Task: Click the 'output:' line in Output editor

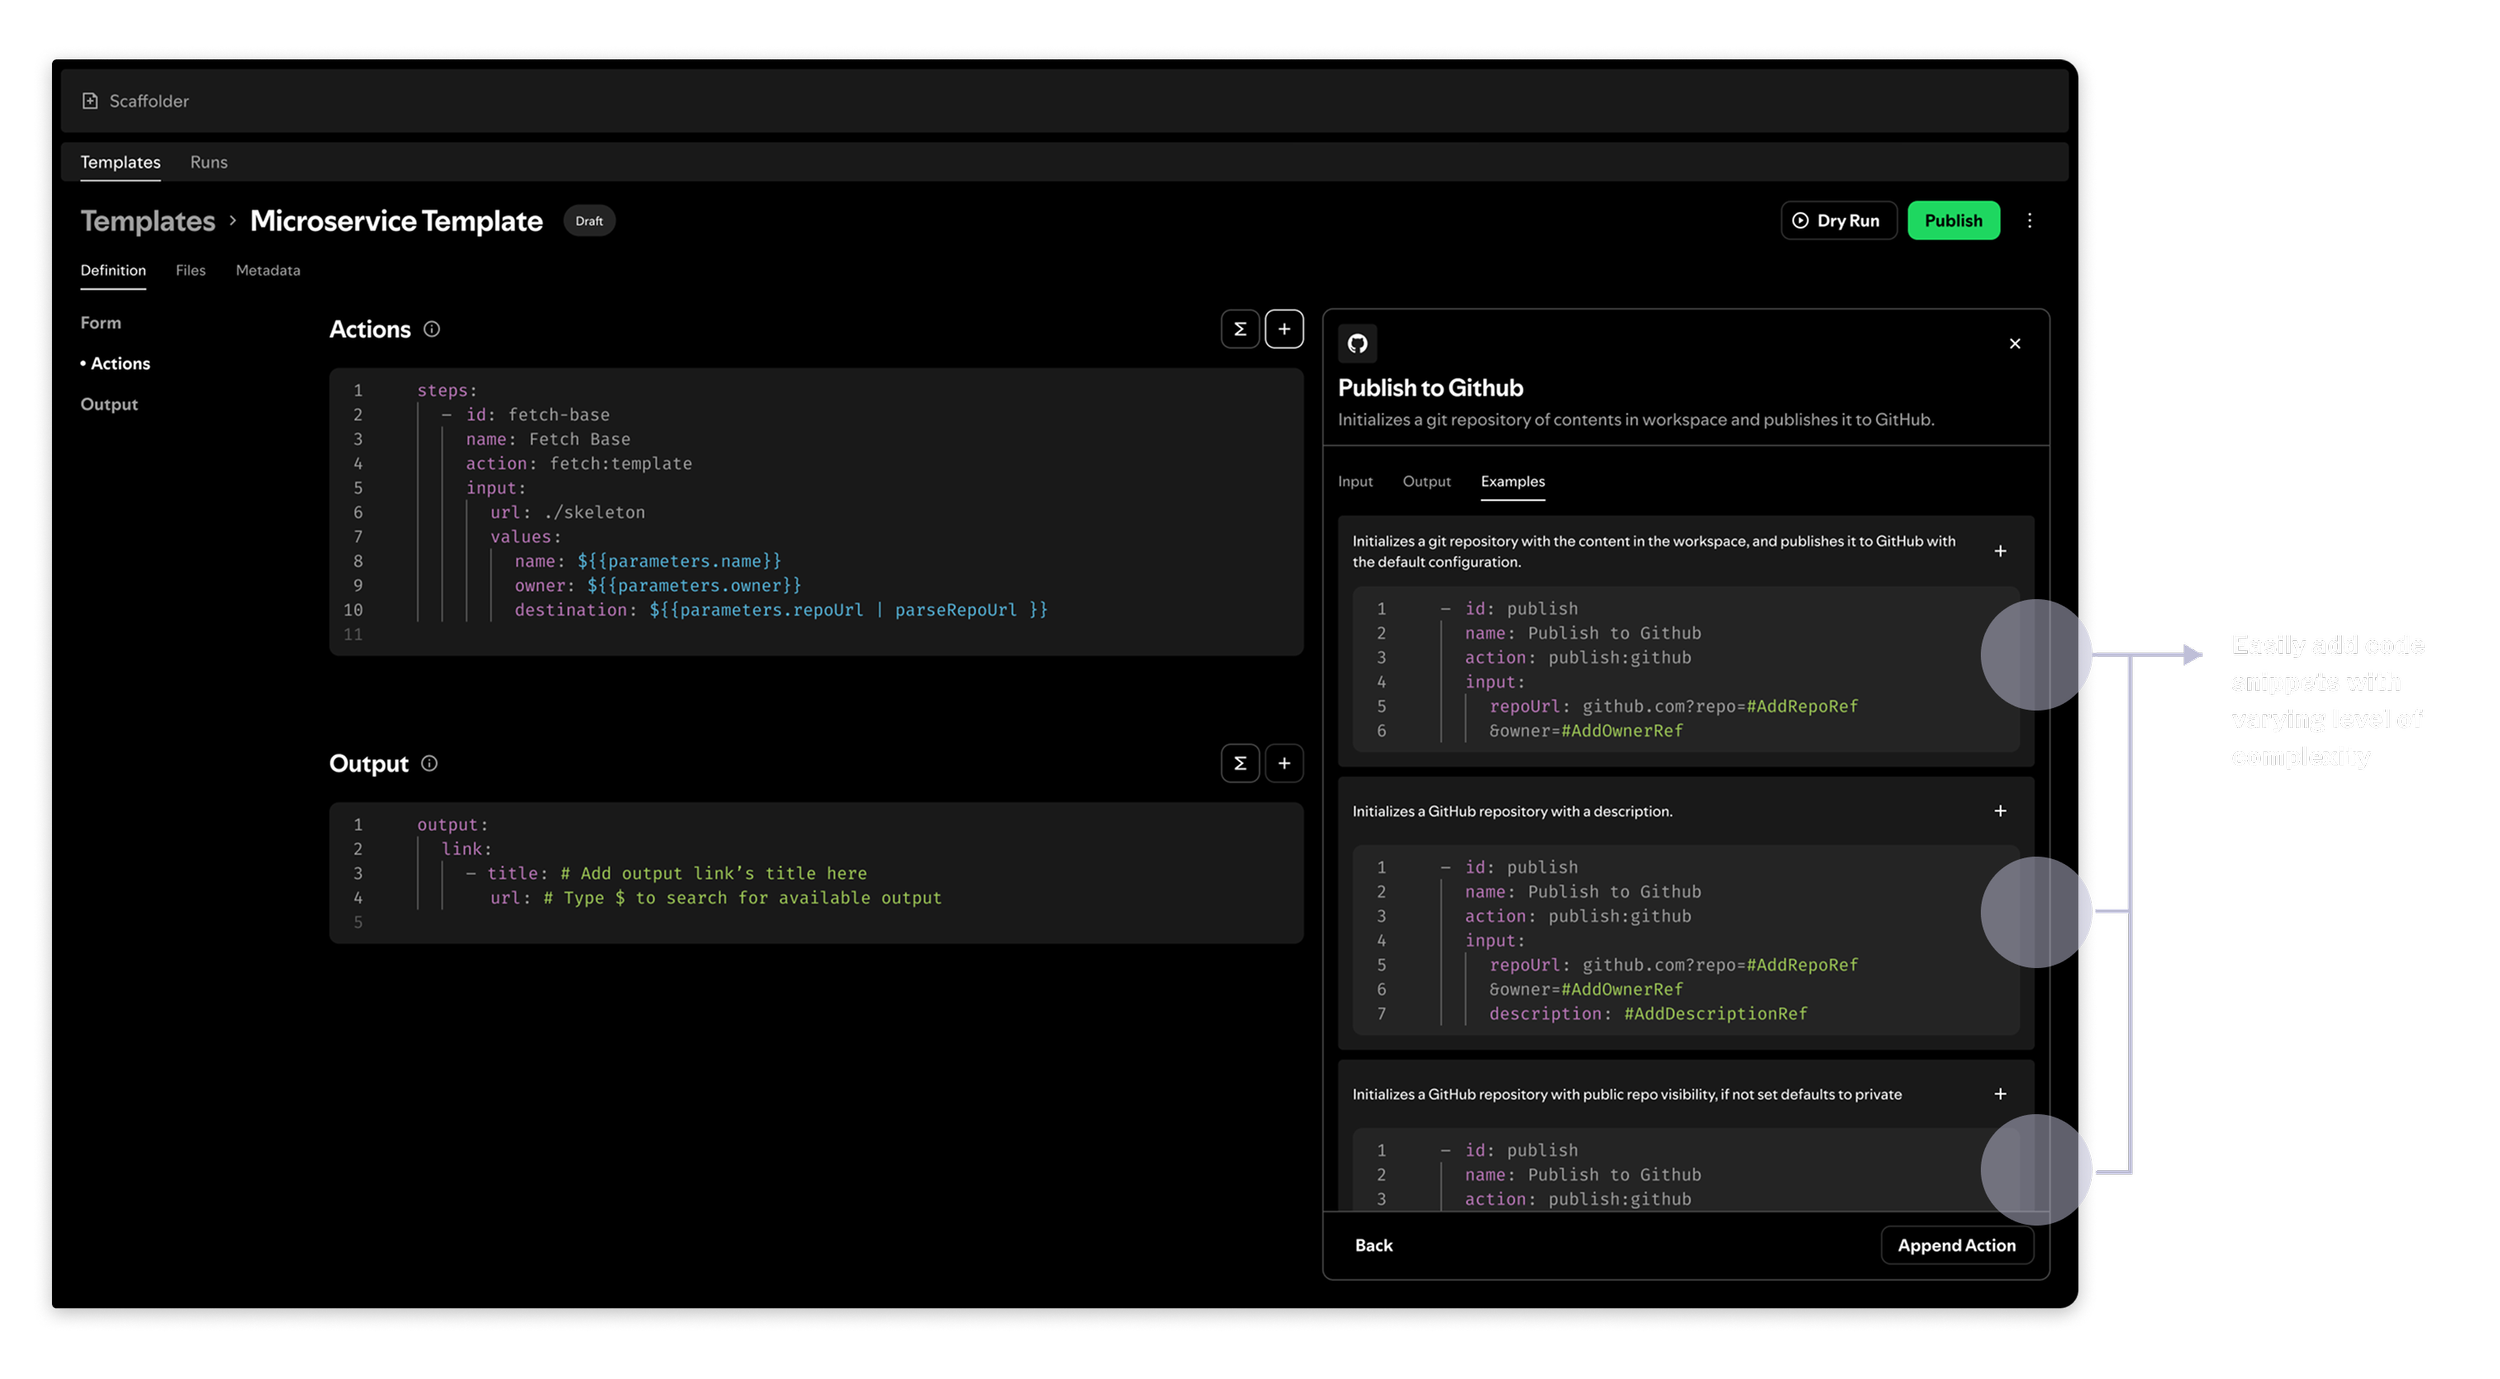Action: click(452, 825)
